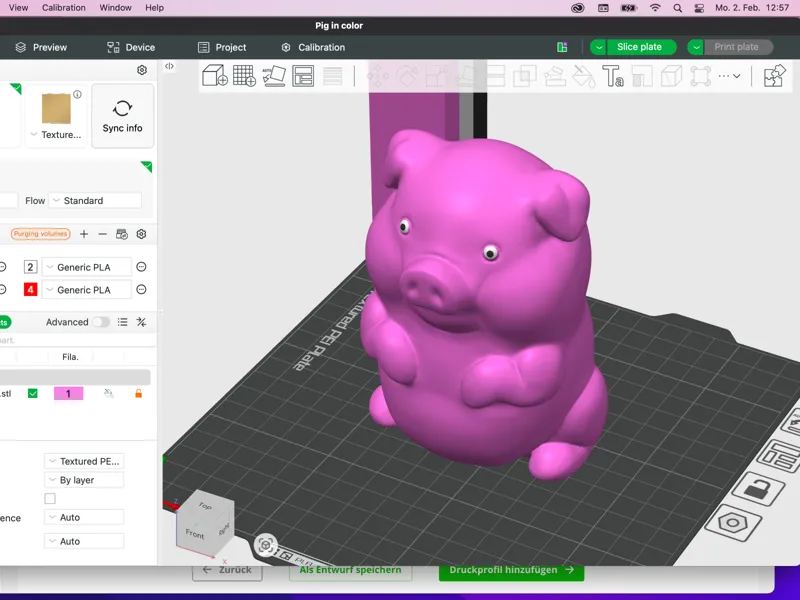Click the Add model cube icon
The height and width of the screenshot is (600, 800).
click(215, 76)
